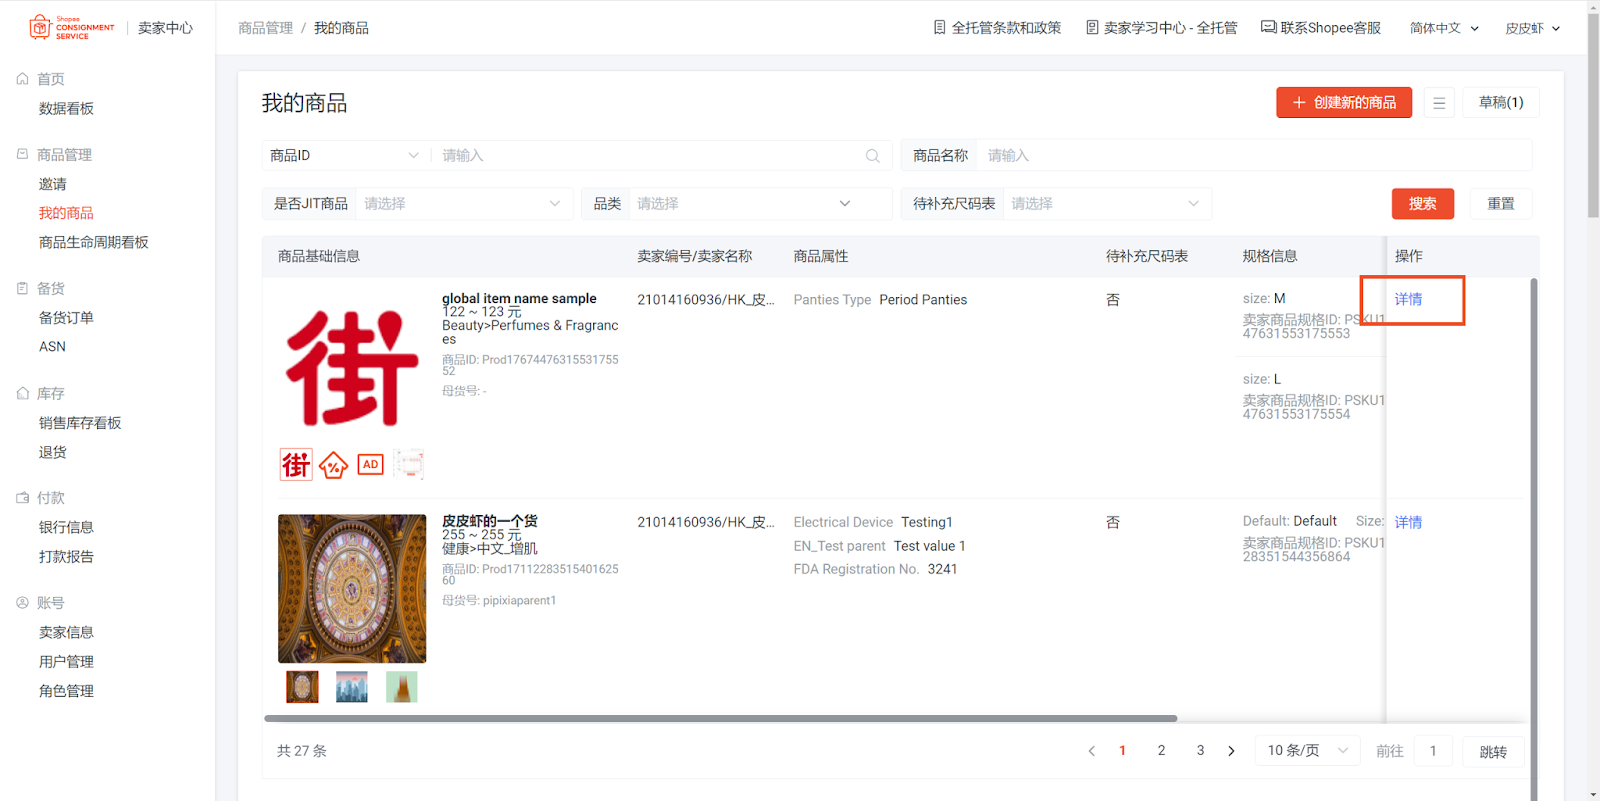Open 详情 for global item name sample
This screenshot has height=801, width=1600.
1408,300
